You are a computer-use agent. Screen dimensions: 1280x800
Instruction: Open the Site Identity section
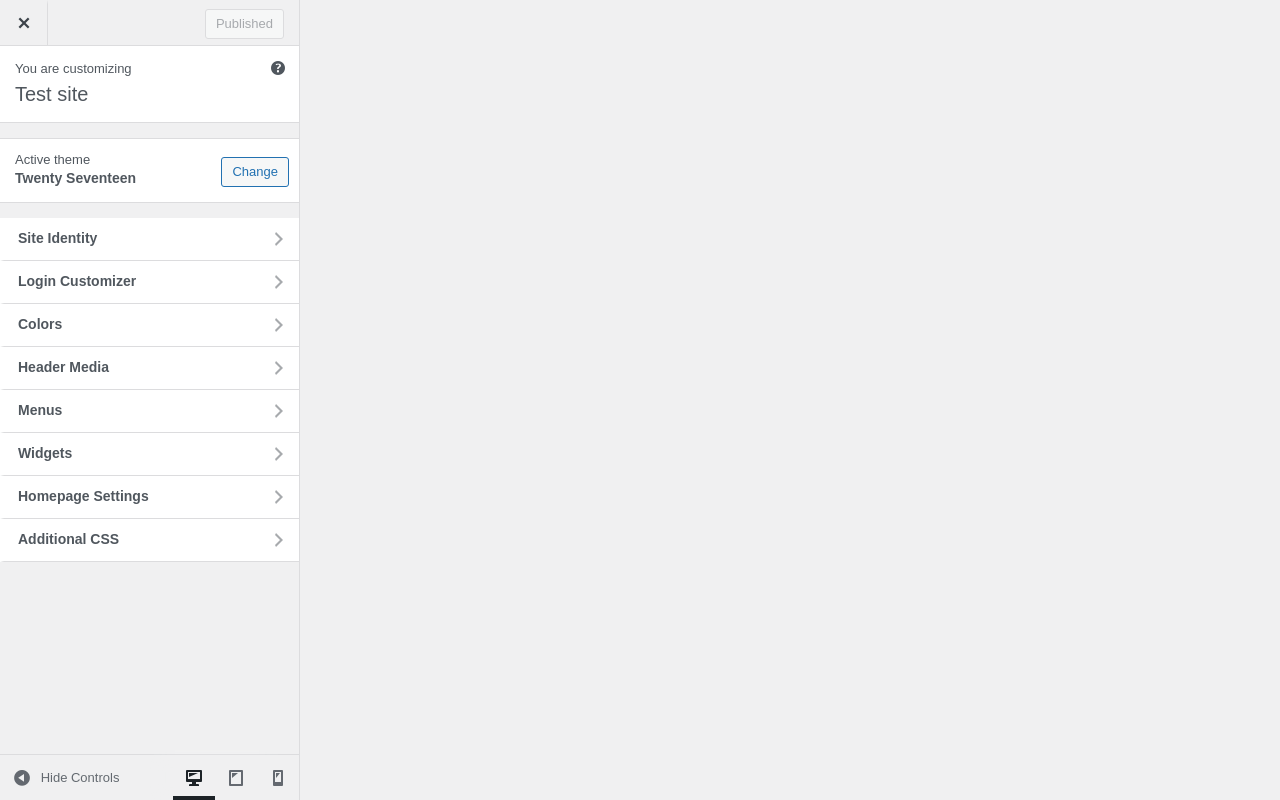[x=150, y=239]
